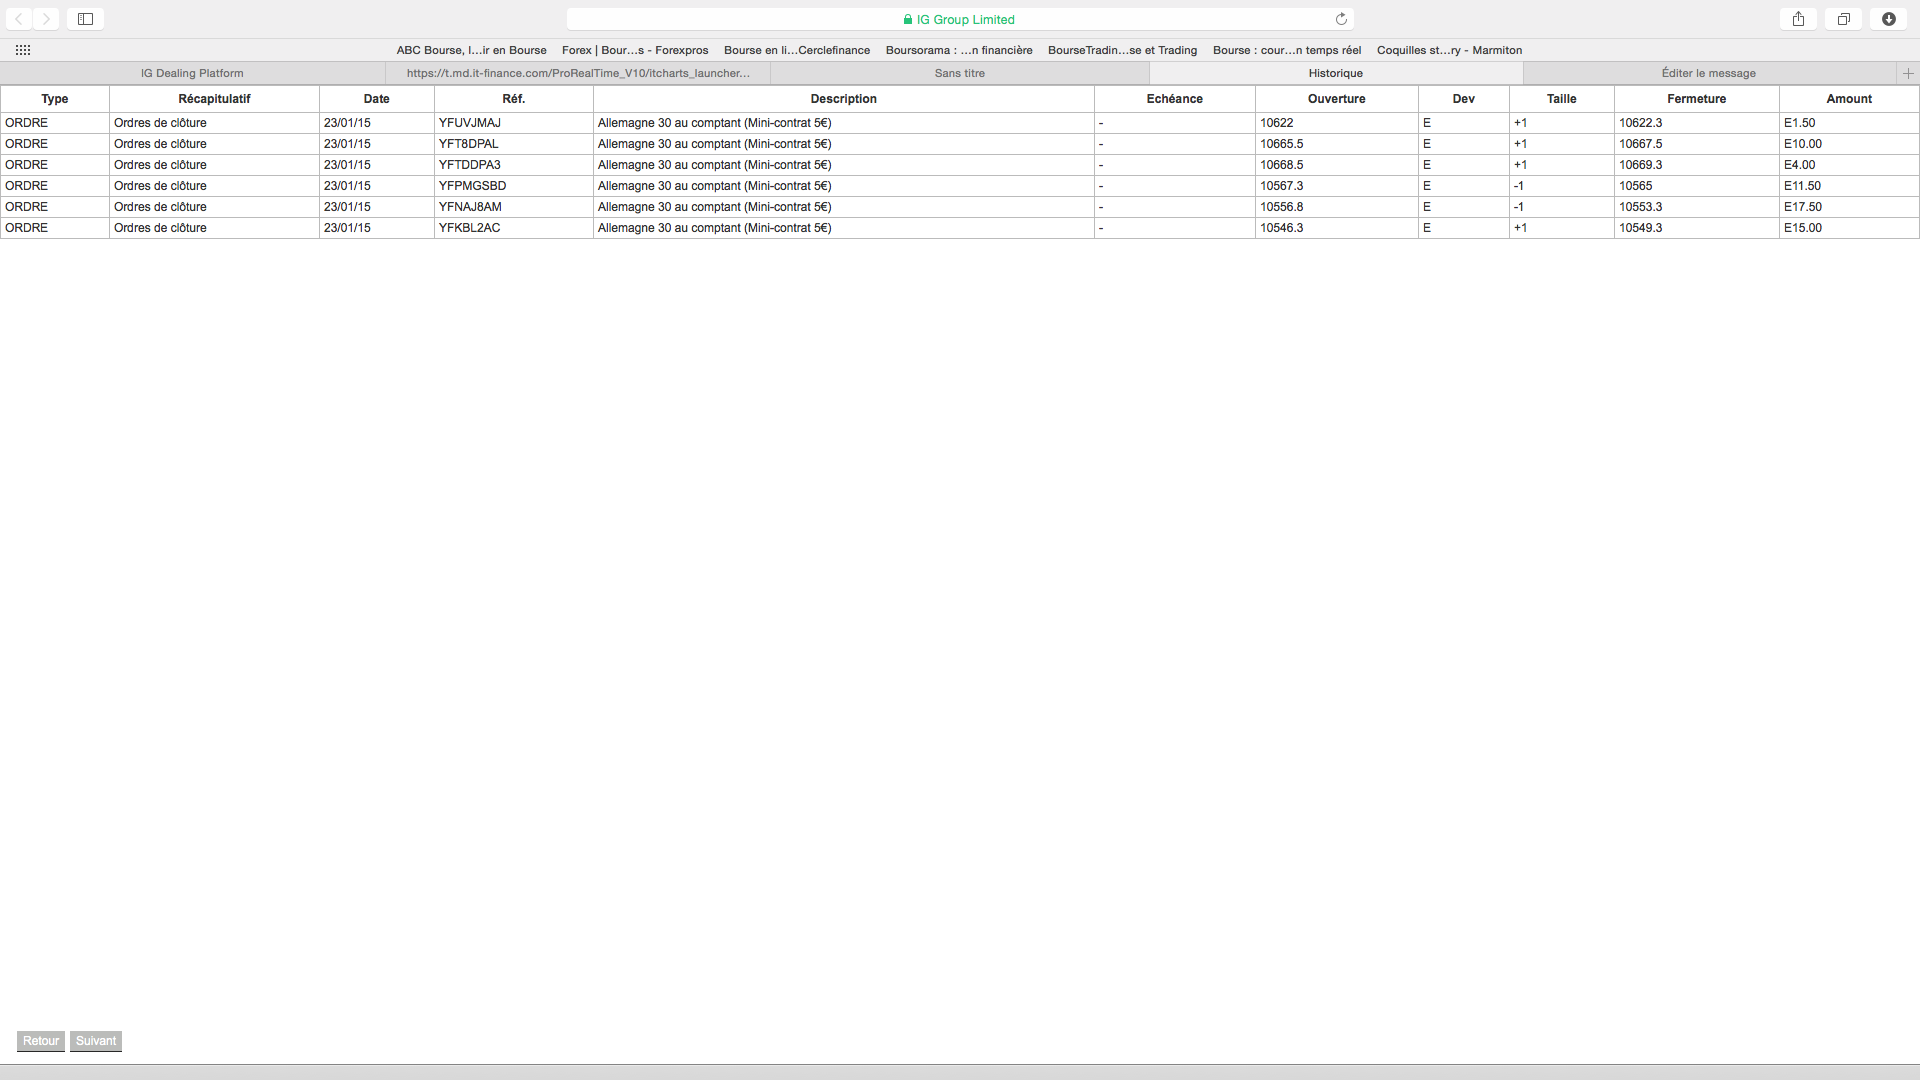
Task: Click the Amount column header
Action: [x=1848, y=99]
